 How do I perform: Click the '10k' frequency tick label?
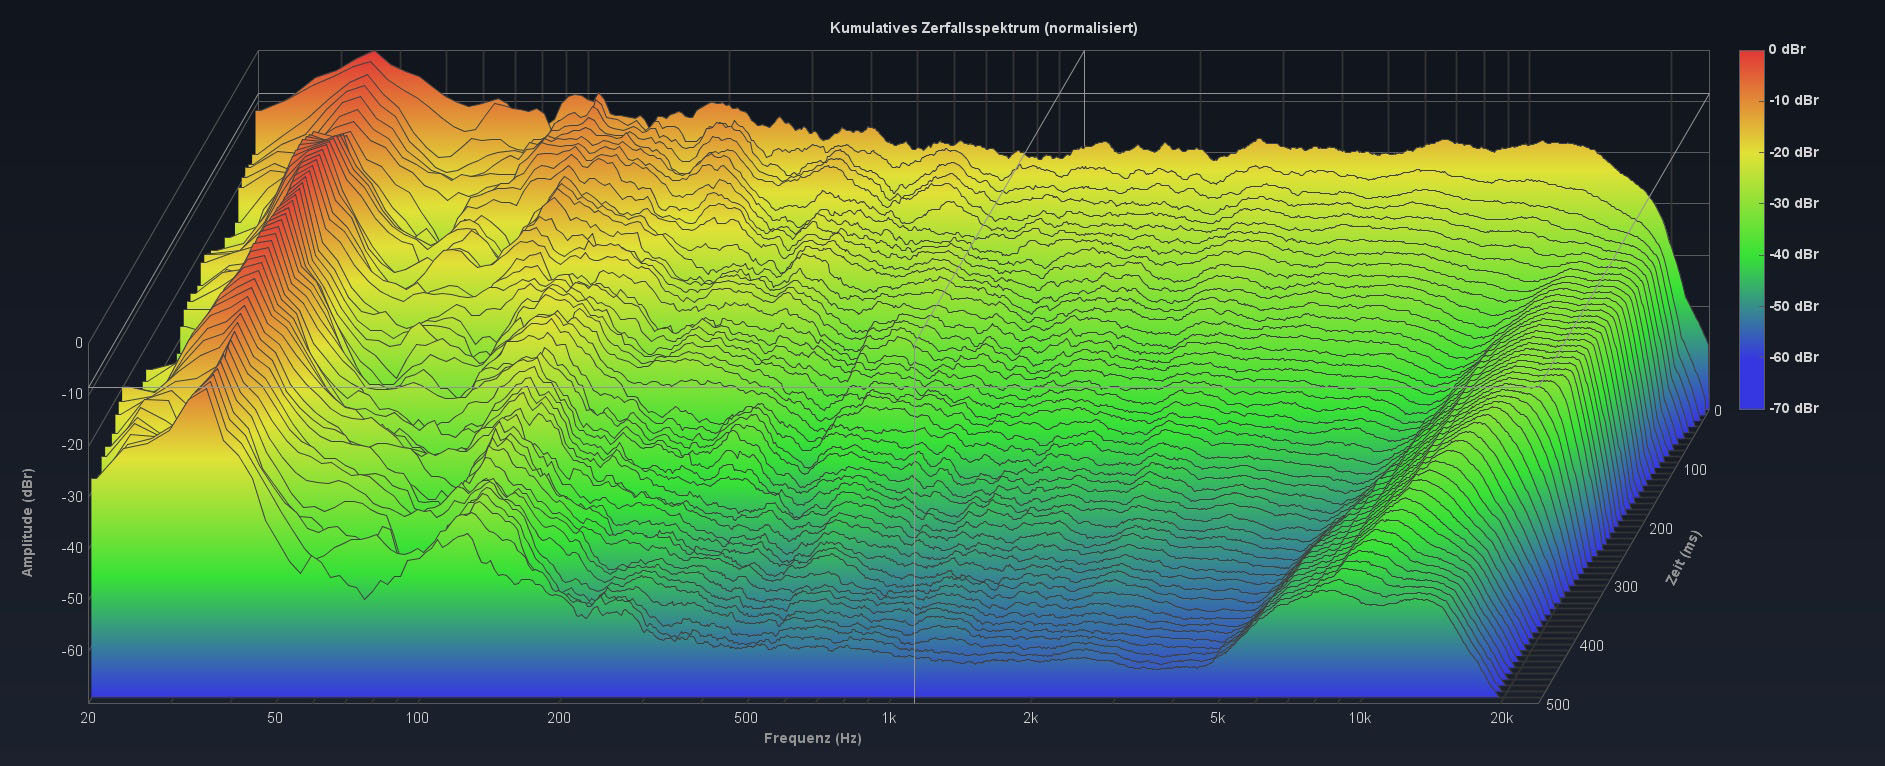point(1359,718)
